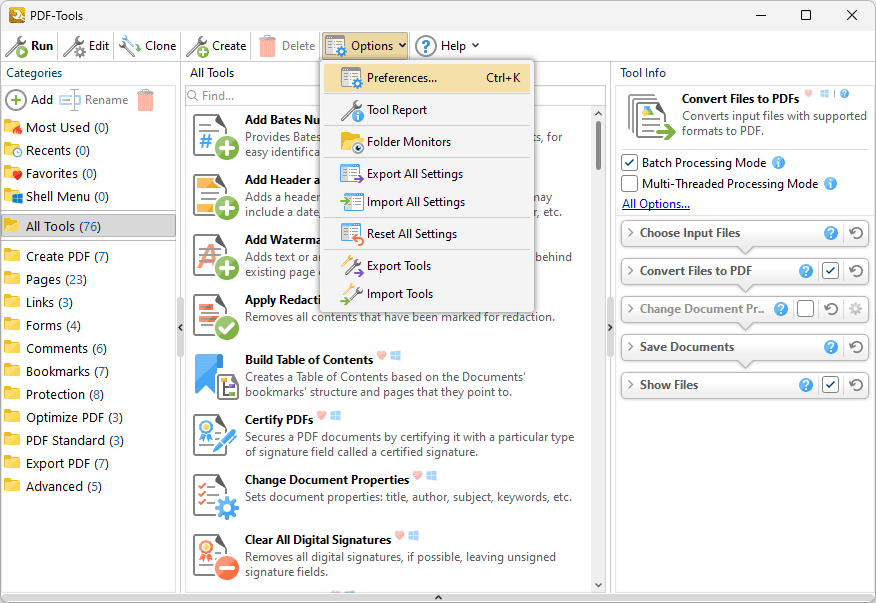876x603 pixels.
Task: Clone the selected tool
Action: [x=148, y=46]
